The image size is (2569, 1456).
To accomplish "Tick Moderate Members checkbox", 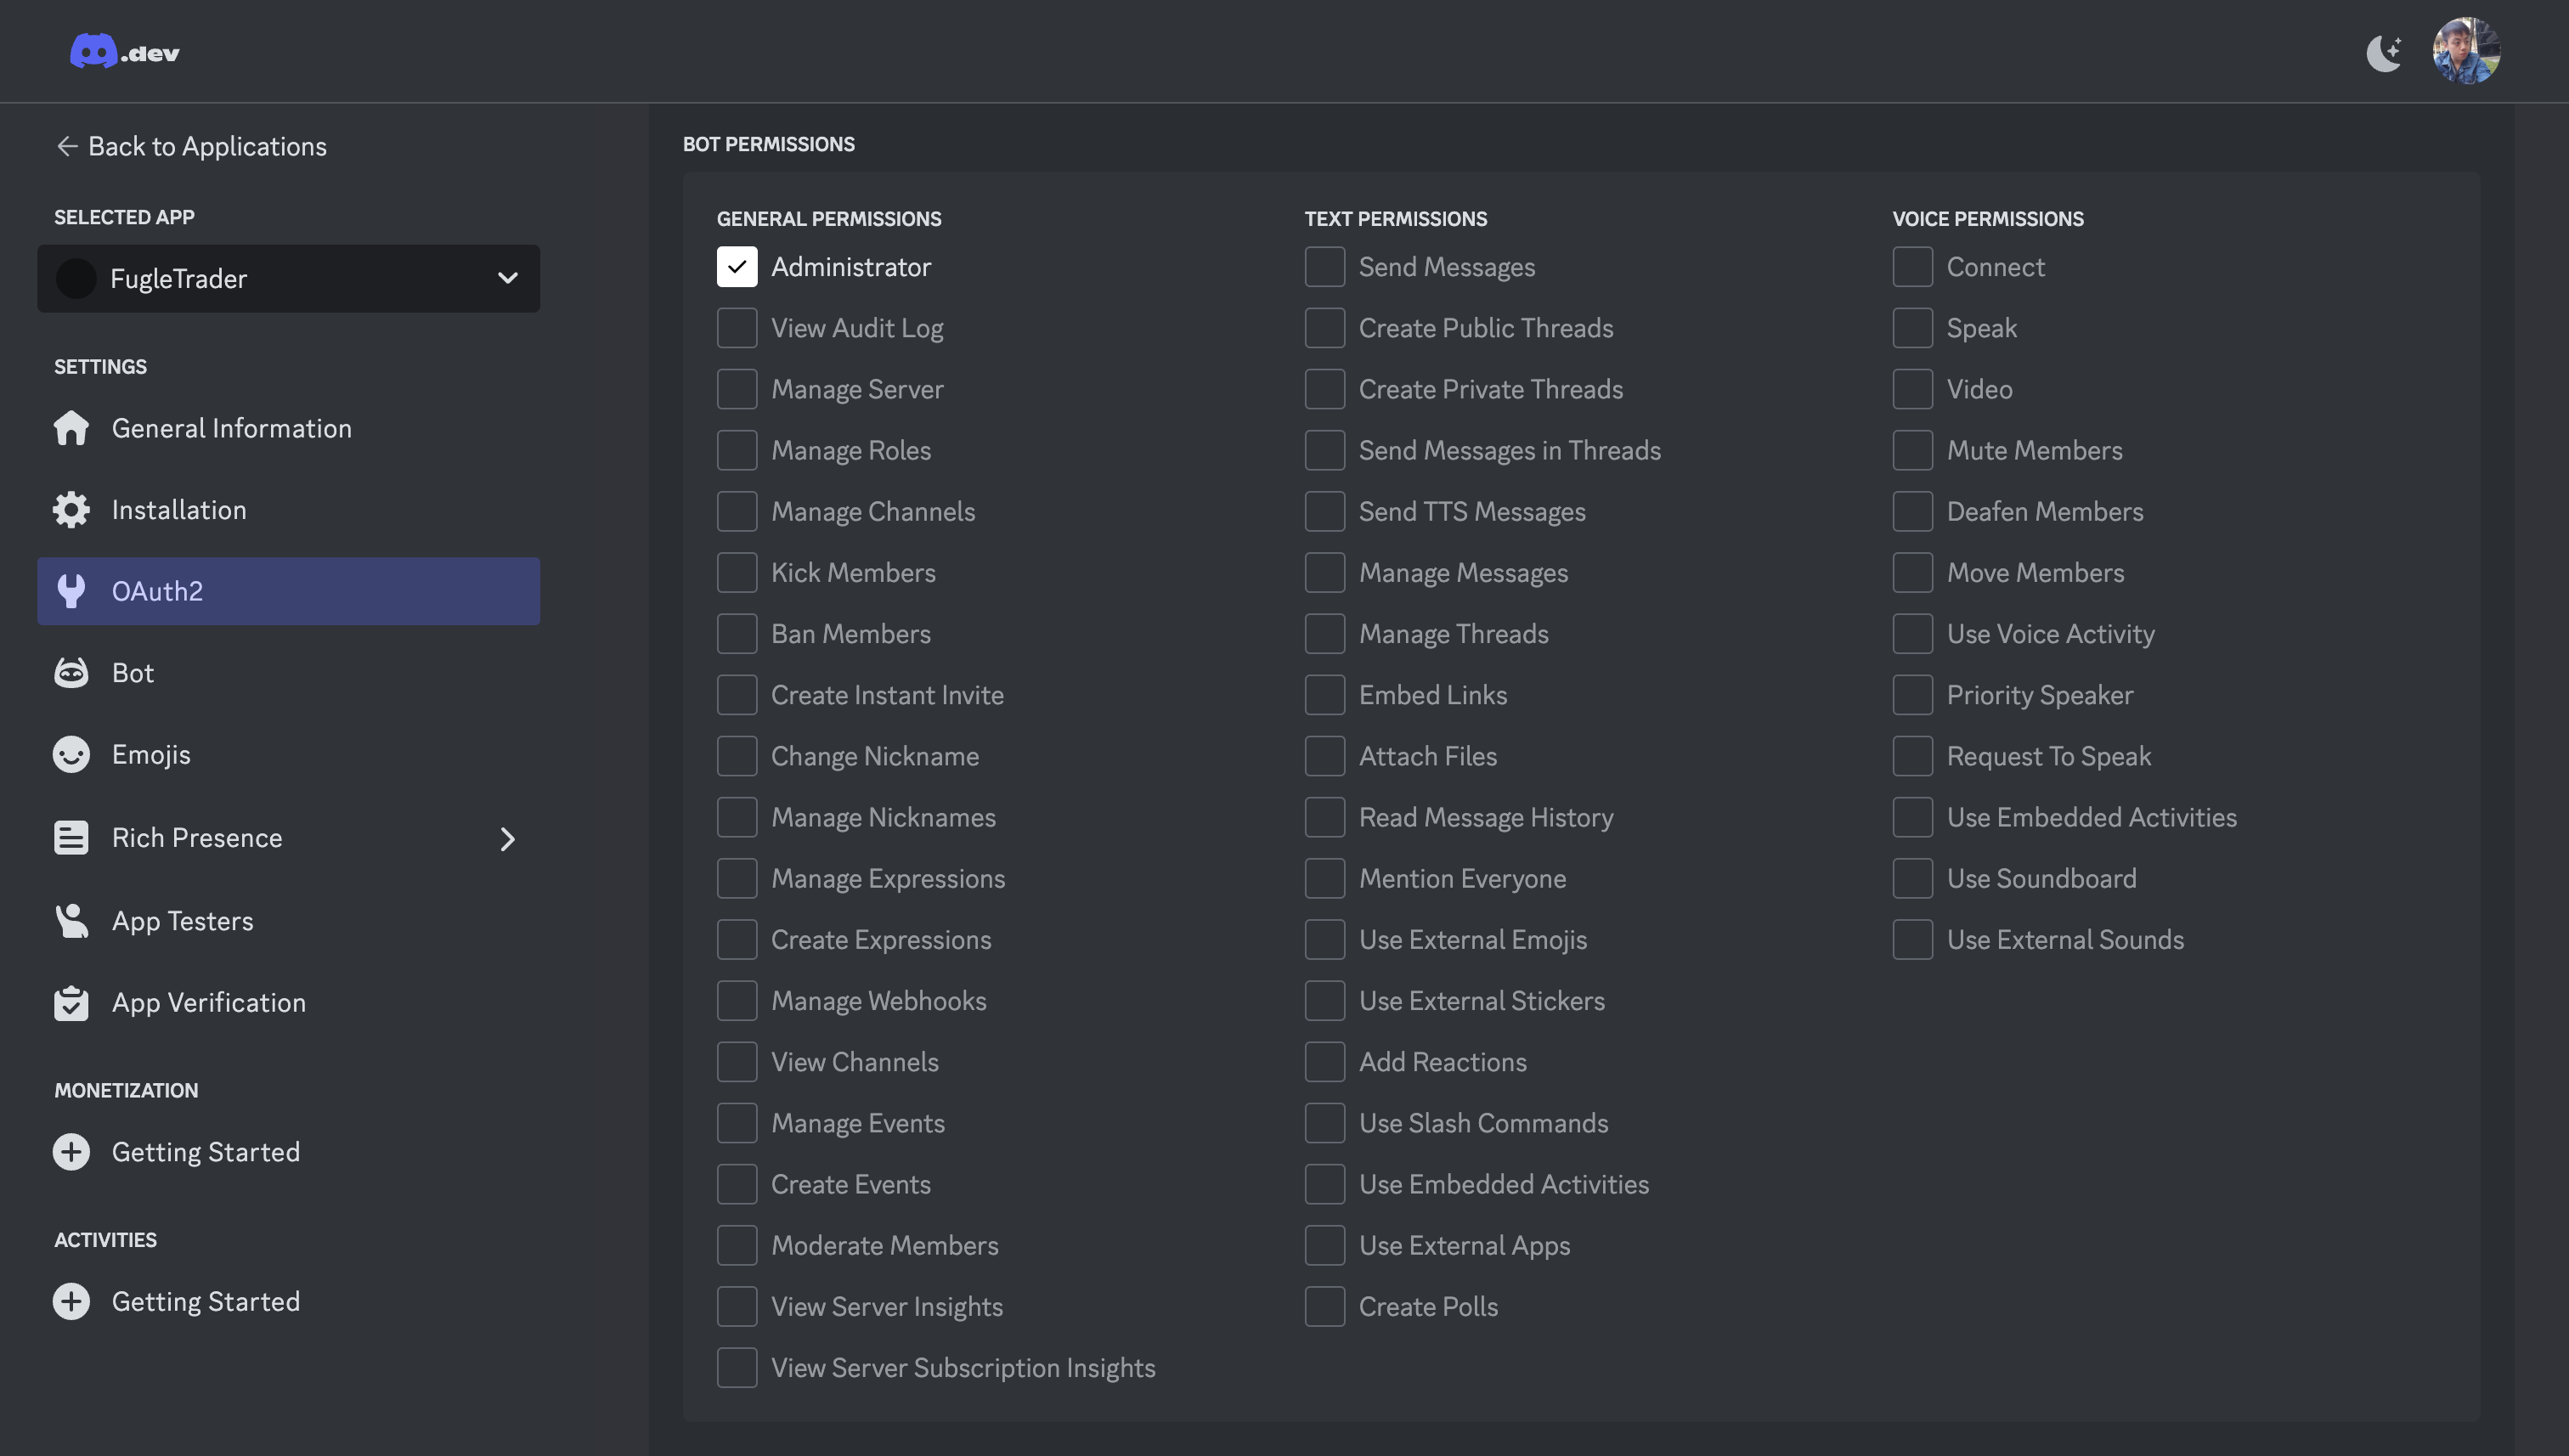I will [x=737, y=1246].
